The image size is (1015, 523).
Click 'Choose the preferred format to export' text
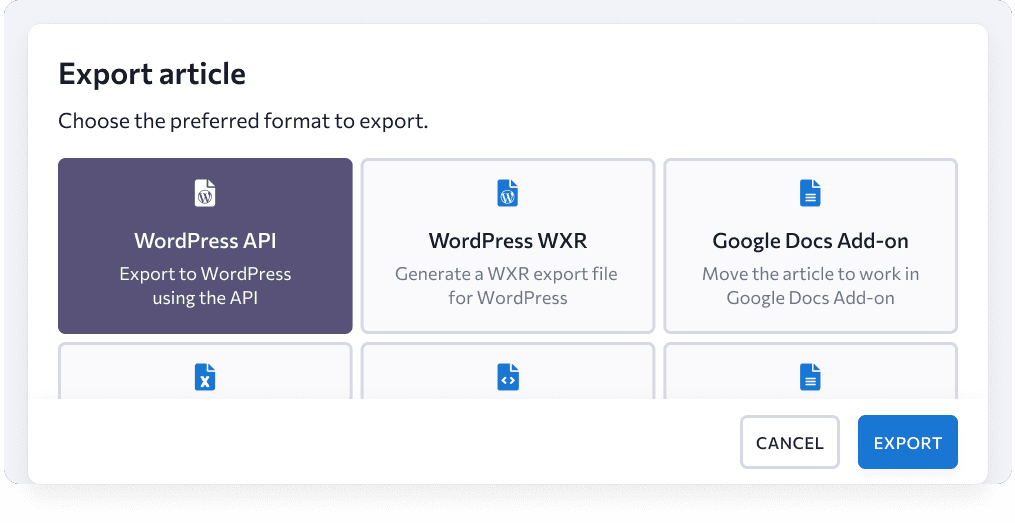pos(243,121)
